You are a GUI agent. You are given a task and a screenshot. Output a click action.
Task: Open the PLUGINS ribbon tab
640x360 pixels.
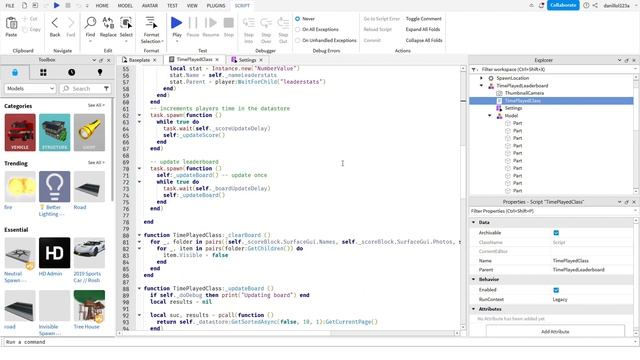click(x=216, y=6)
